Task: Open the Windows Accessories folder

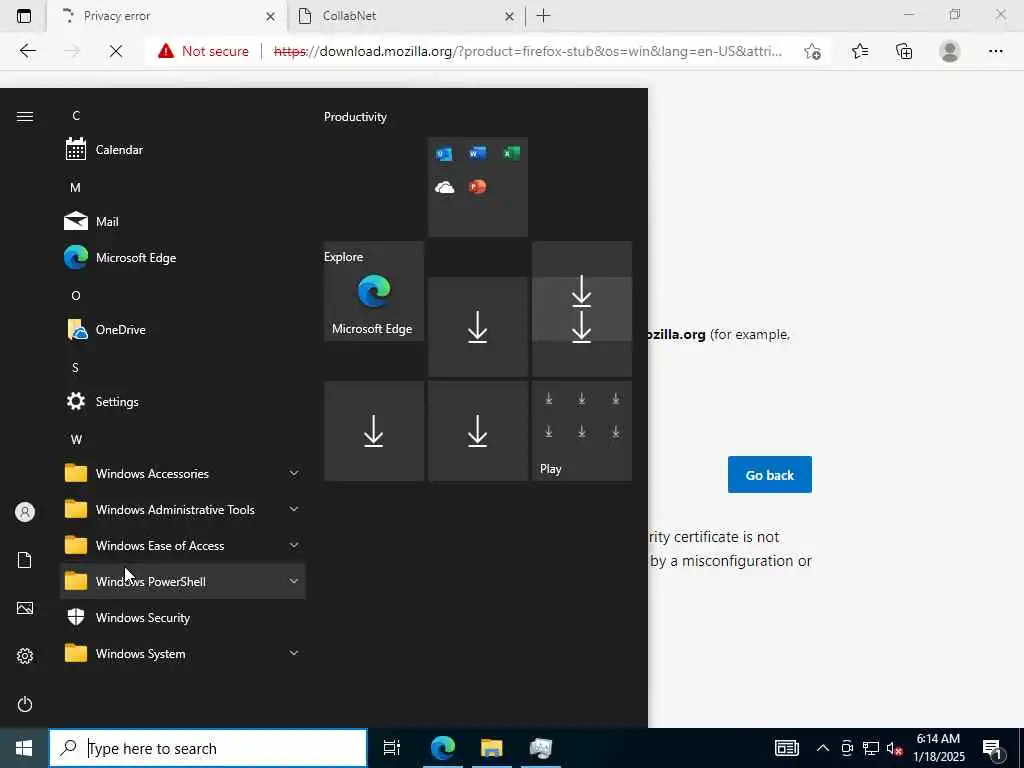Action: 183,473
